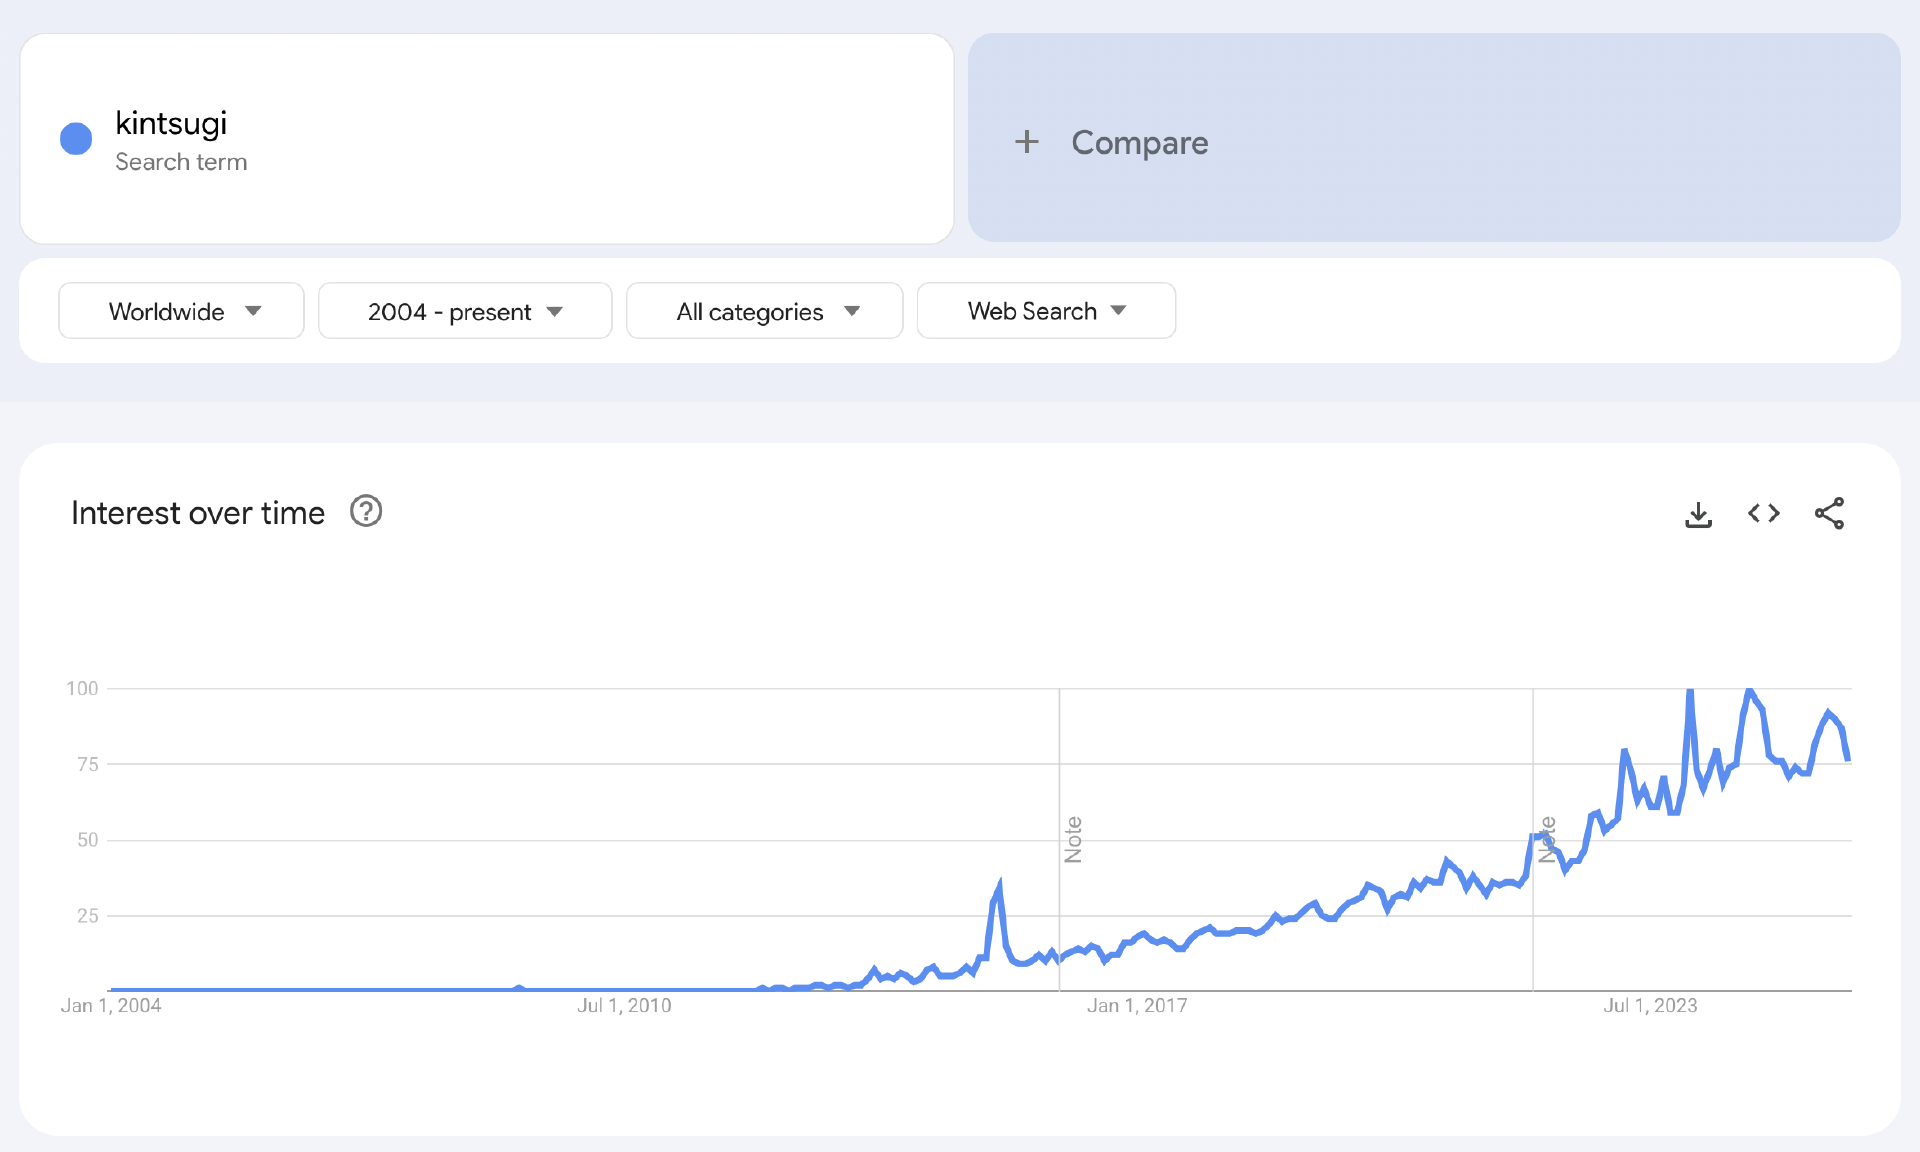This screenshot has width=1920, height=1152.
Task: Click the plus icon beside Compare
Action: tap(1027, 142)
